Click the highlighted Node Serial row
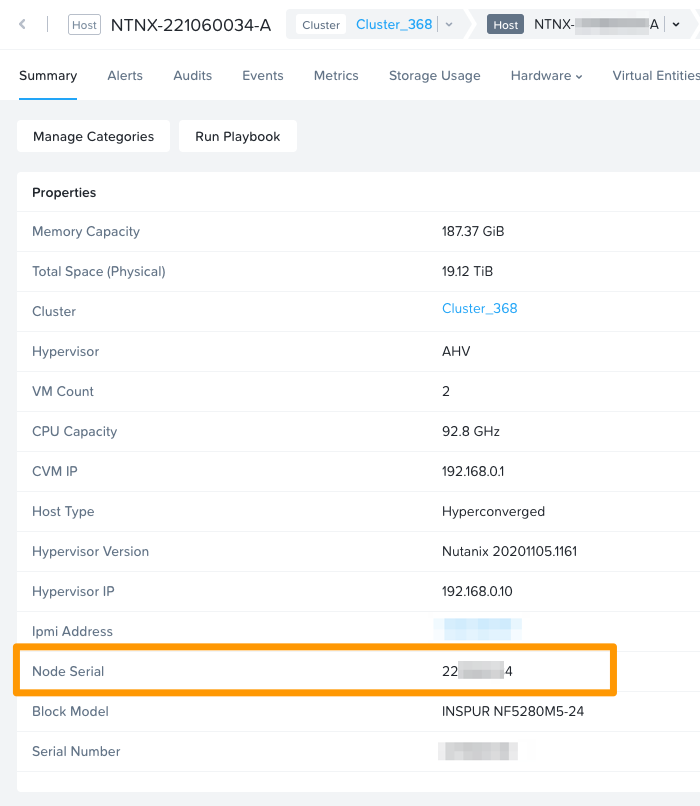 point(315,671)
